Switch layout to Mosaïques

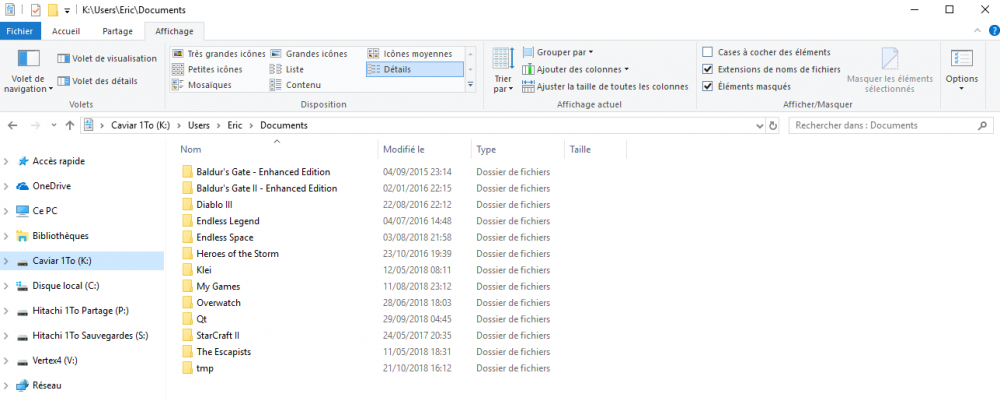202,85
